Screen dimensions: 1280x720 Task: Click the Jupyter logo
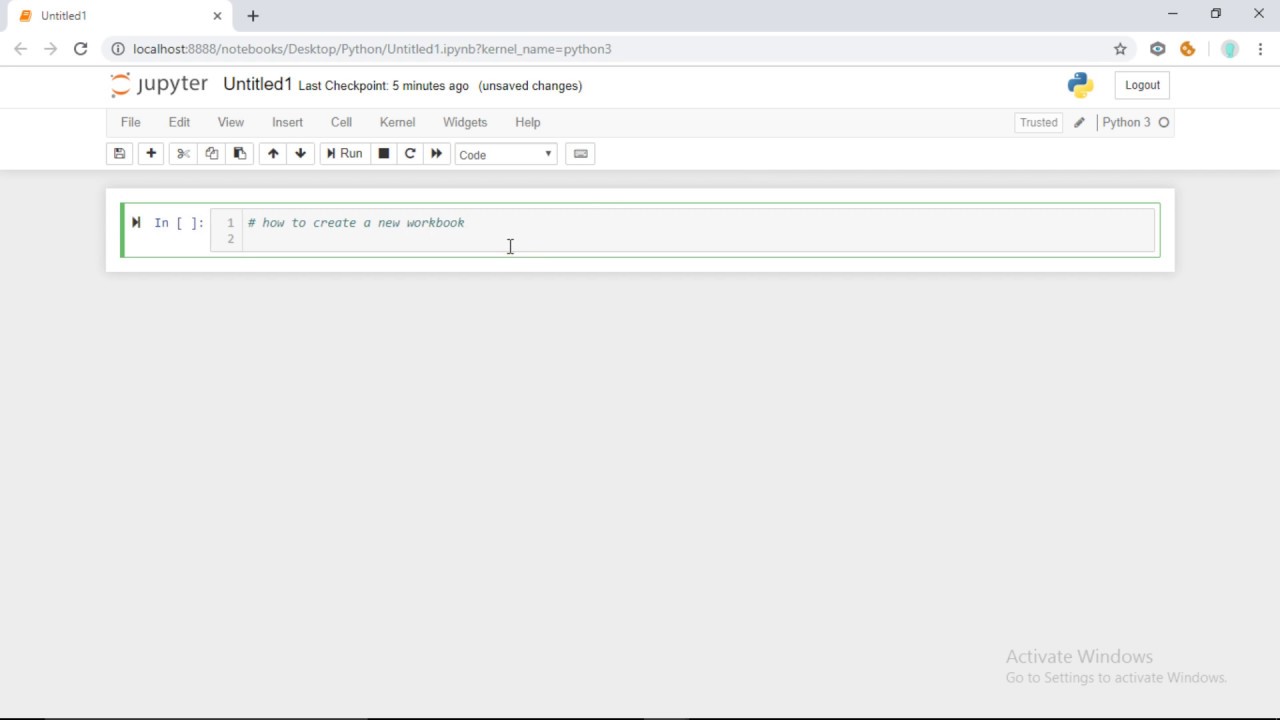[159, 85]
